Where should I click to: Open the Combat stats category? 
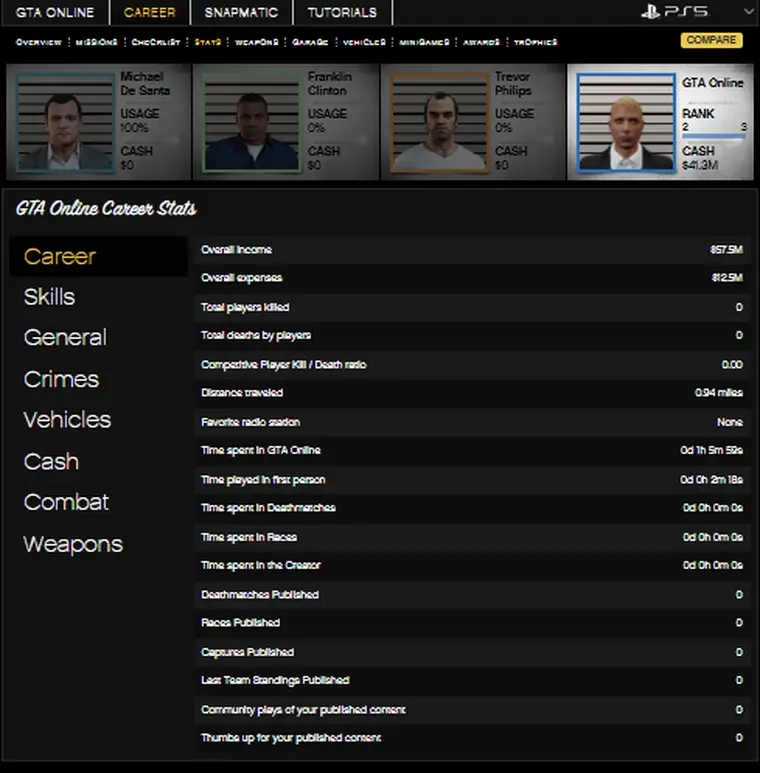(66, 502)
